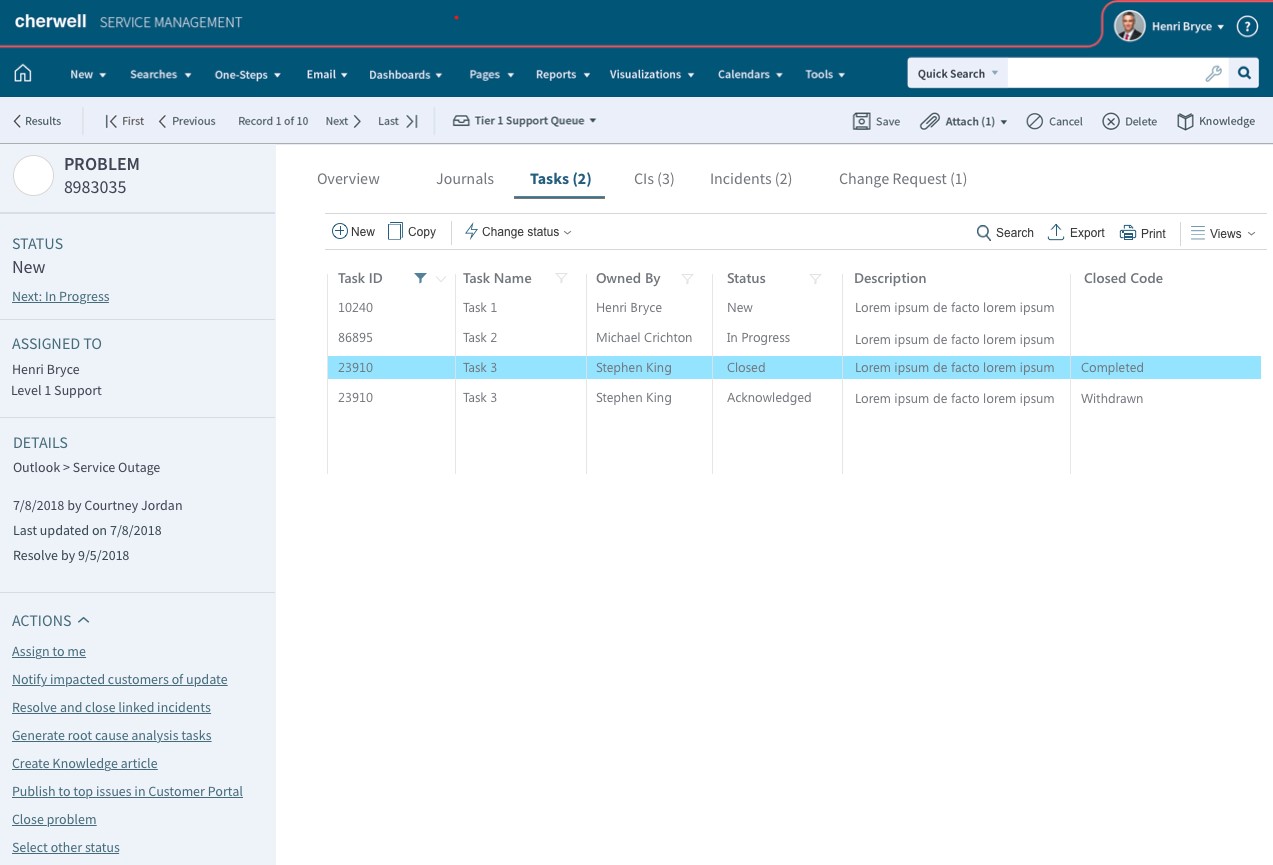Export the tasks list
1273x865 pixels.
(x=1076, y=233)
